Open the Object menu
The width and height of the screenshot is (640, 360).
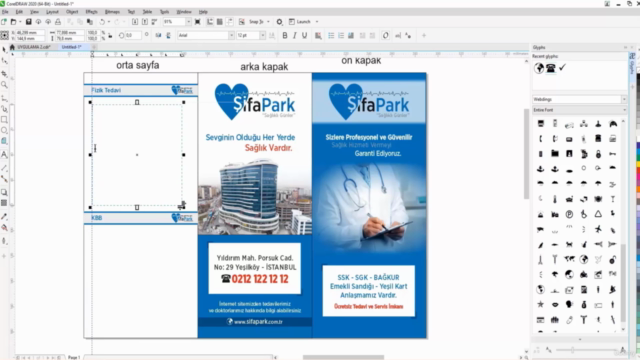tap(72, 12)
